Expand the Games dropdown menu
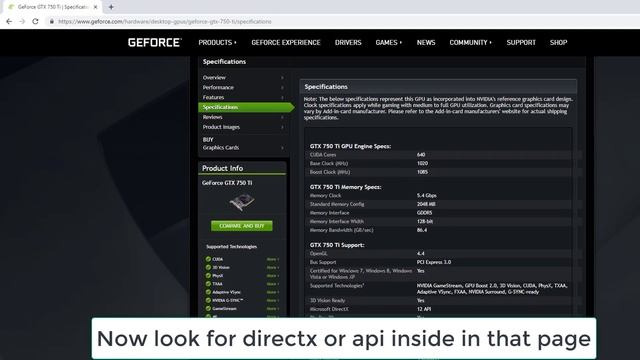Image resolution: width=640 pixels, height=360 pixels. [x=389, y=42]
